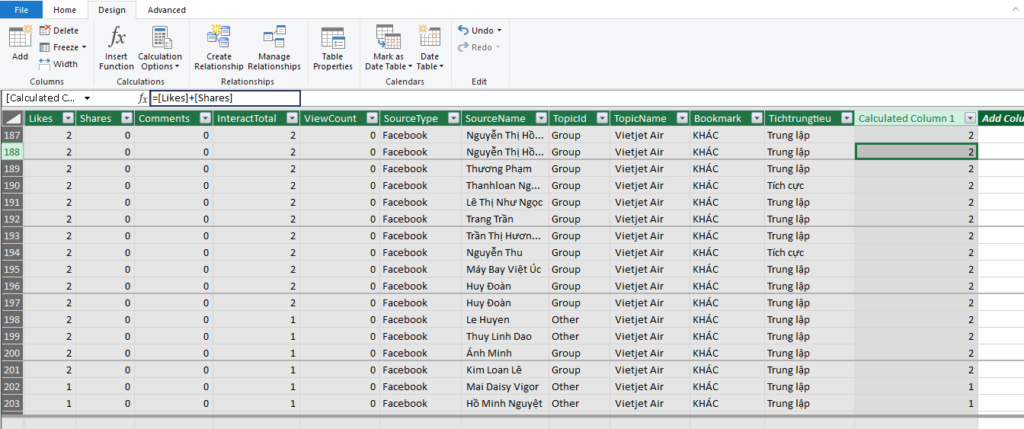This screenshot has width=1024, height=429.
Task: Select row header 203
Action: 12,404
